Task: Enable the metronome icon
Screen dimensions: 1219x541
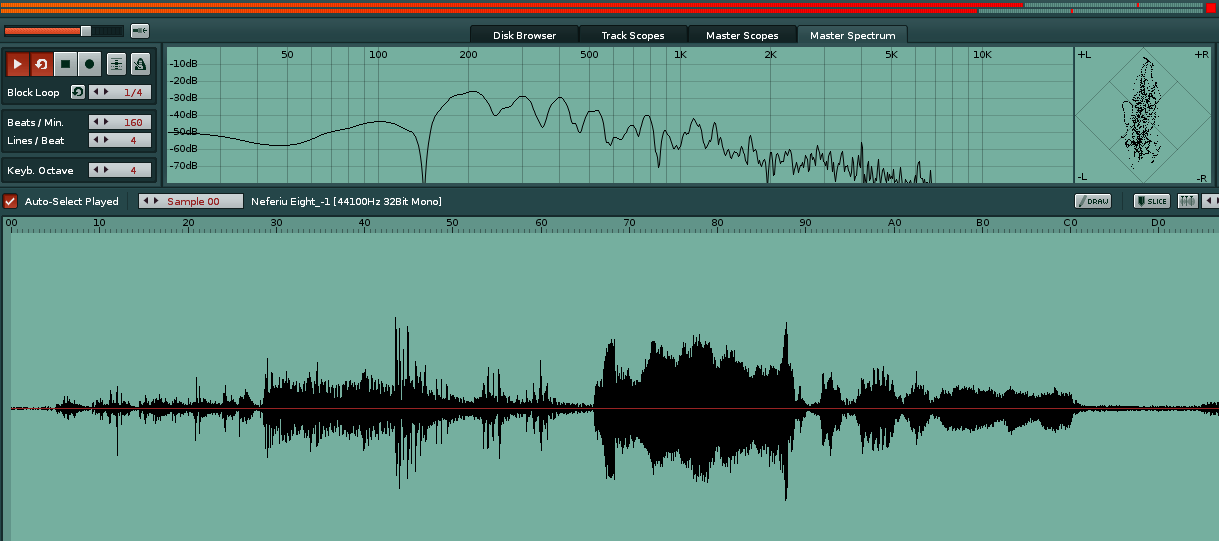Action: 140,64
